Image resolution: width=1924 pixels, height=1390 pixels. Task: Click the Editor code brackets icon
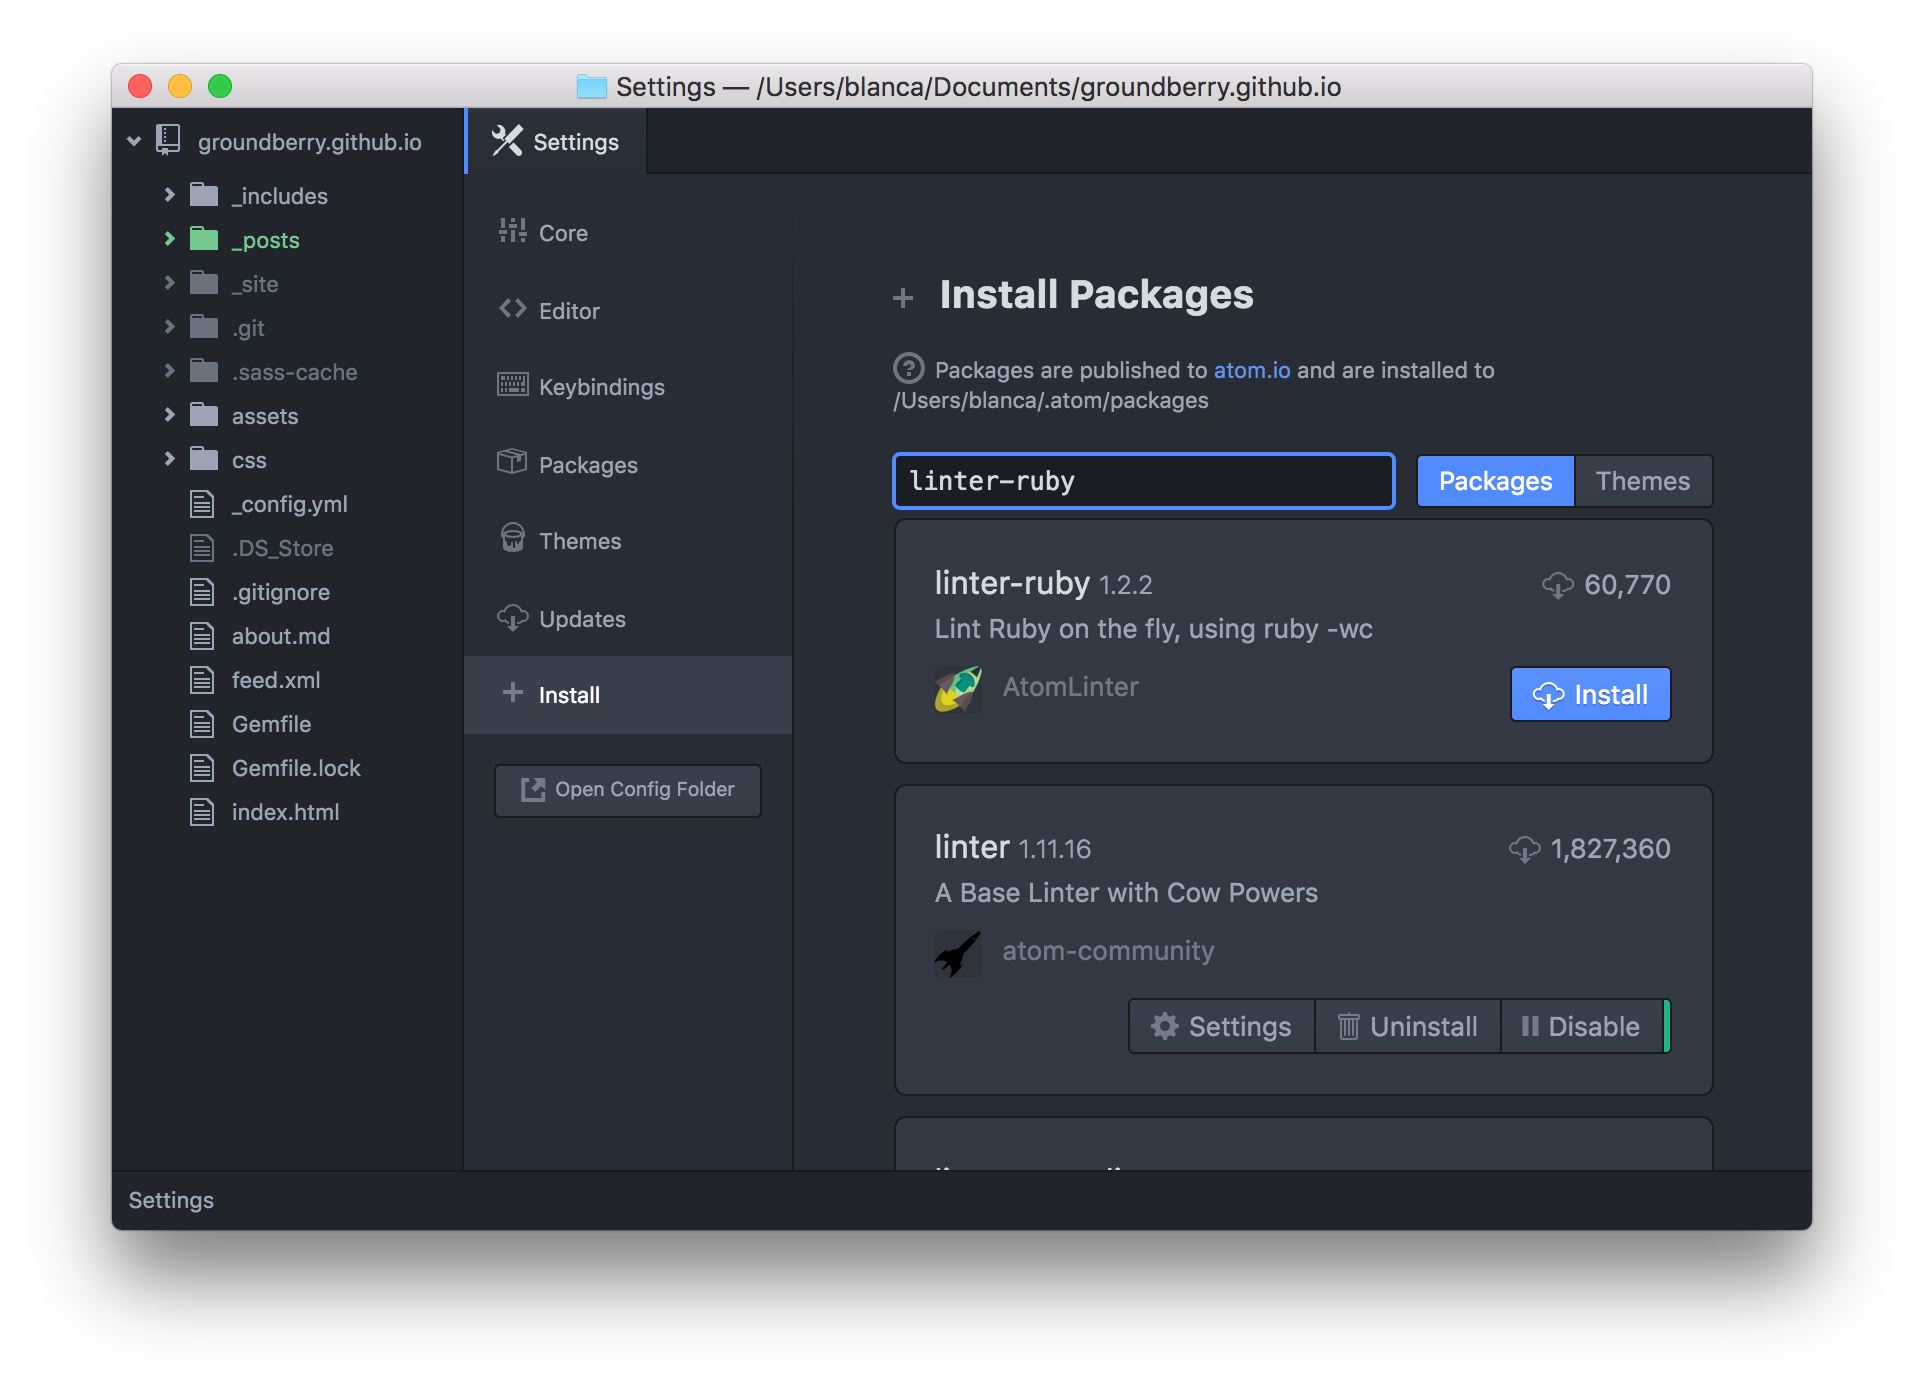(x=513, y=309)
